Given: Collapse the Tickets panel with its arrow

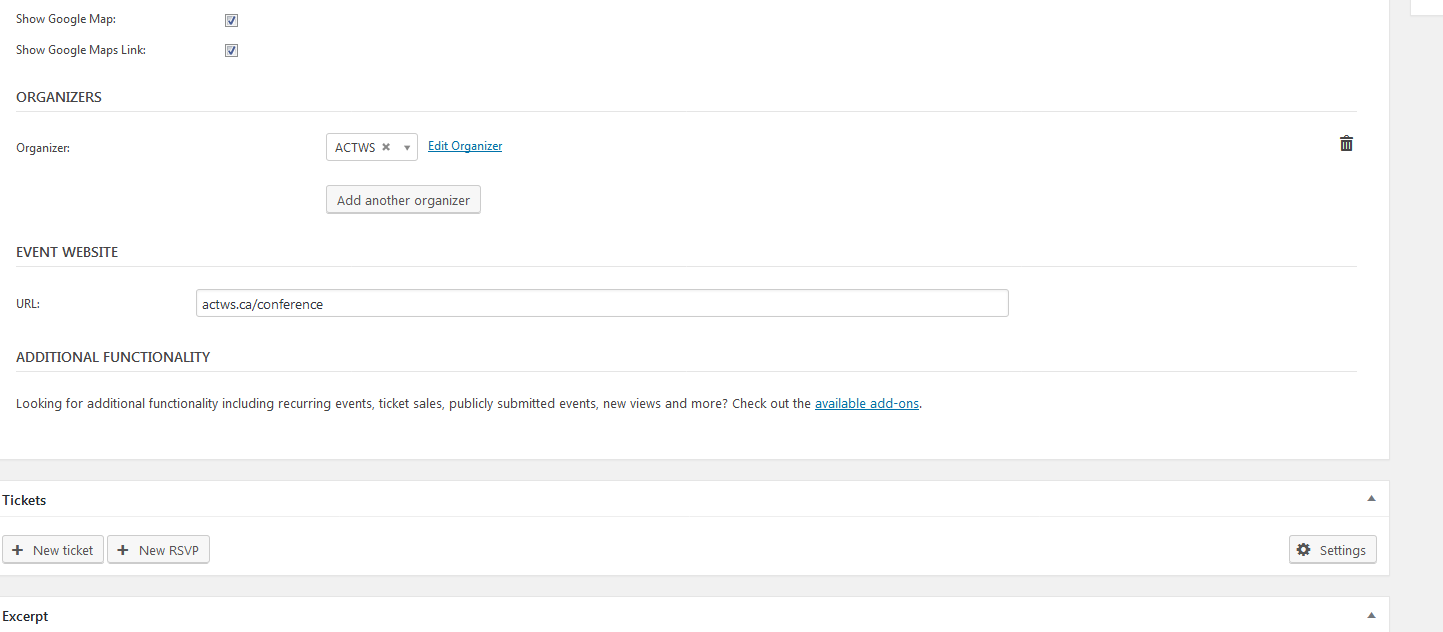Looking at the screenshot, I should tap(1371, 499).
